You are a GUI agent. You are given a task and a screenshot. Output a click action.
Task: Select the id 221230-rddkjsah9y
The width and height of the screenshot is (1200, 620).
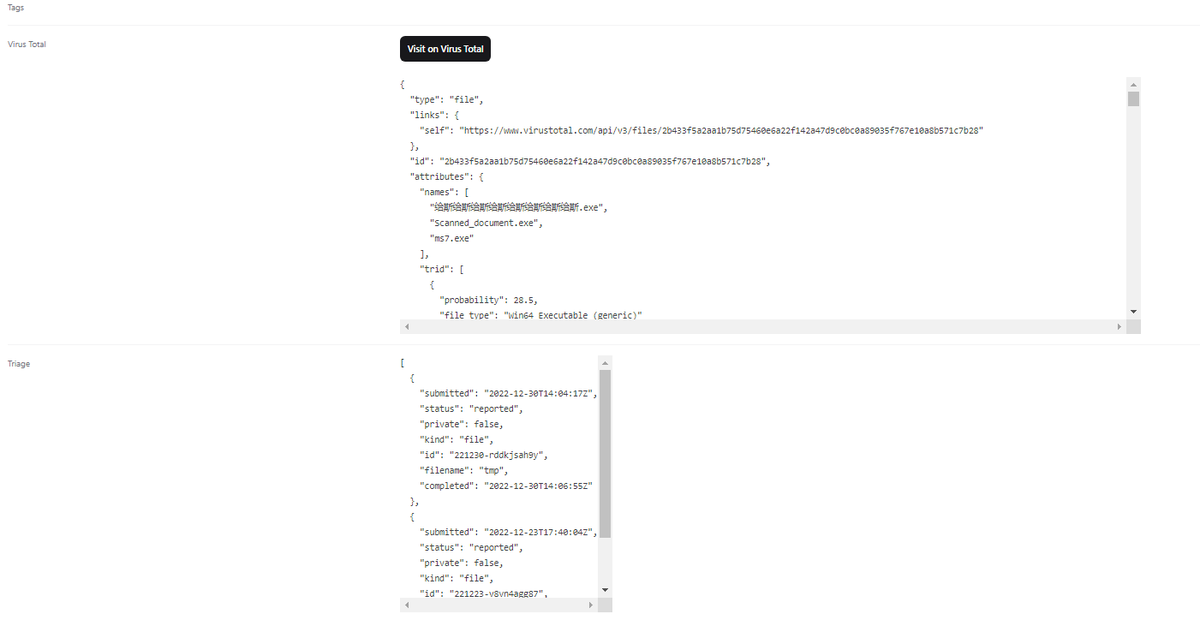click(499, 455)
